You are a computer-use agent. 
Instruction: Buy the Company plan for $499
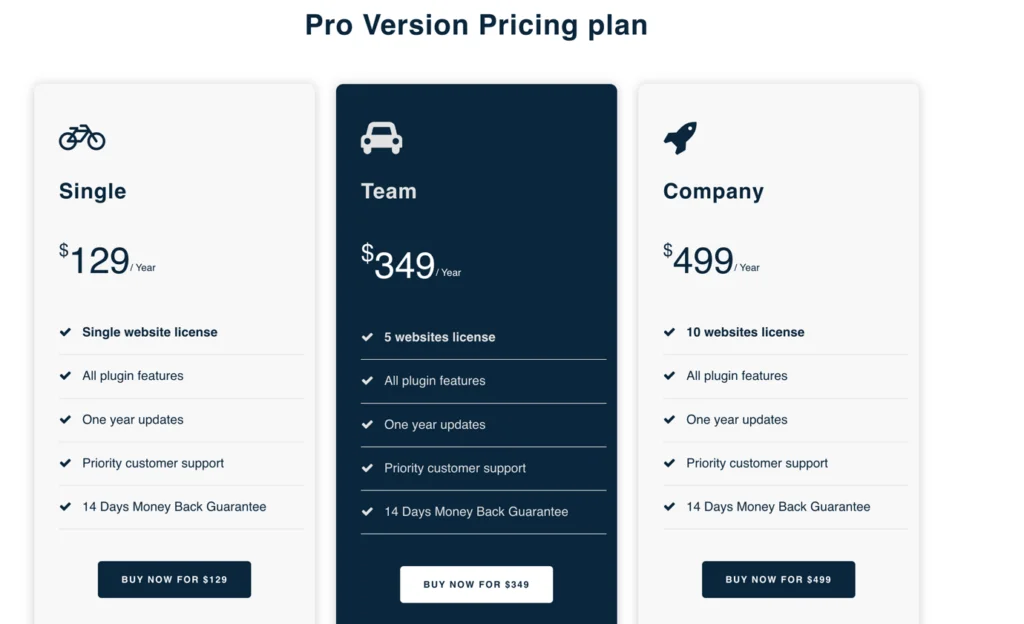coord(778,580)
